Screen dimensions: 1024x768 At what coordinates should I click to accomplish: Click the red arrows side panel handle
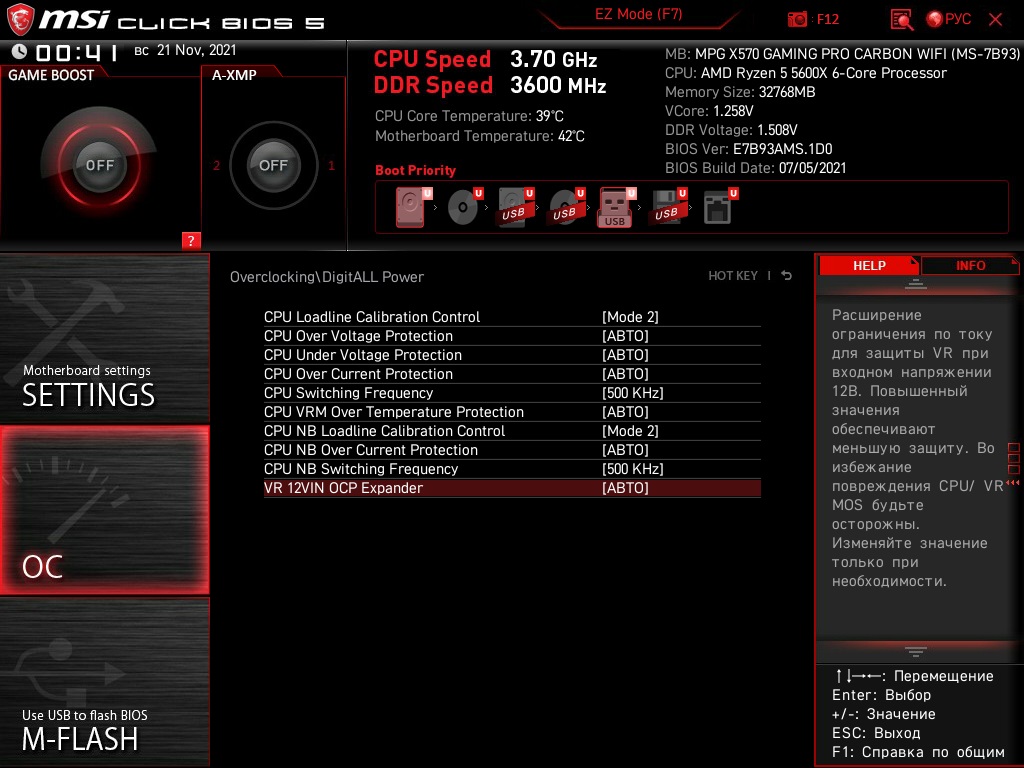[1013, 483]
